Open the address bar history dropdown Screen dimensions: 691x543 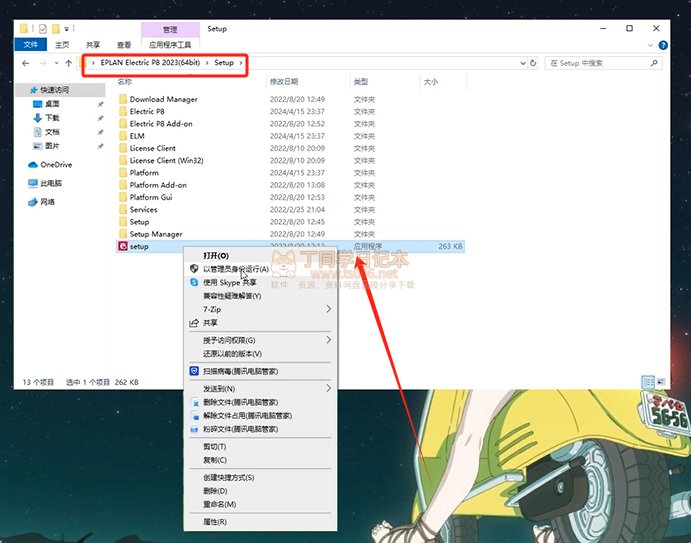pos(523,63)
